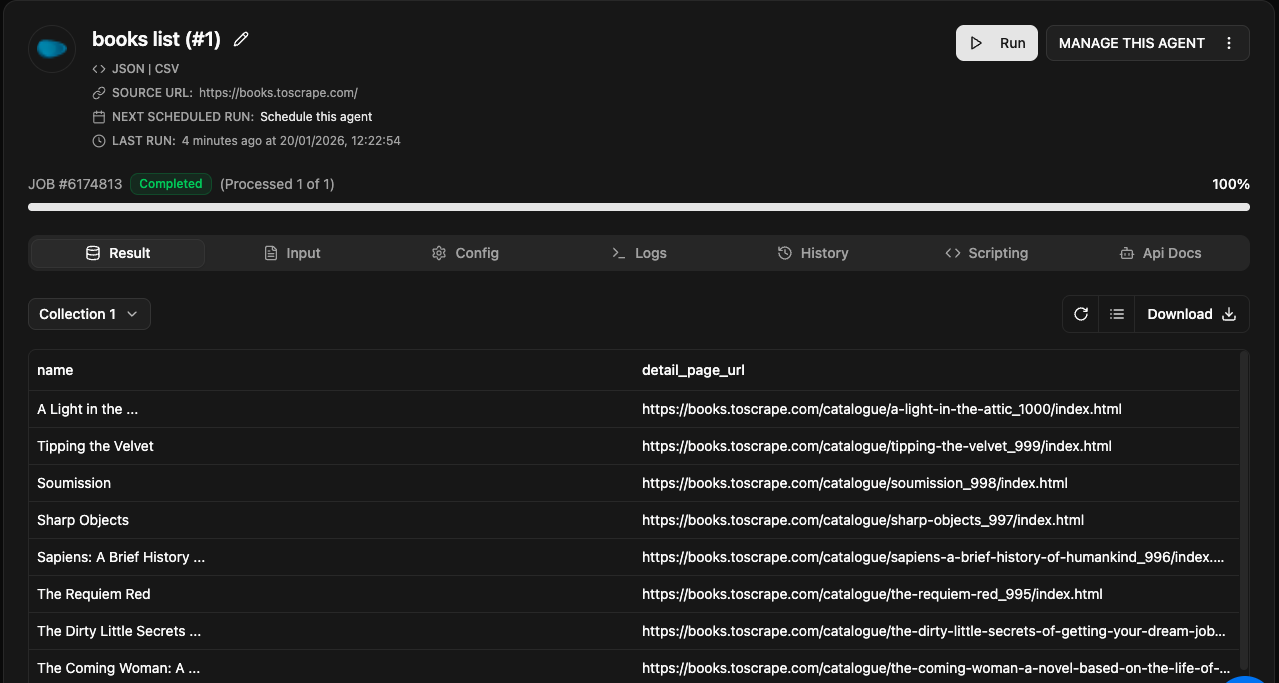Image resolution: width=1279 pixels, height=683 pixels.
Task: Open the three-dot menu beside Manage This Agent
Action: 1229,43
